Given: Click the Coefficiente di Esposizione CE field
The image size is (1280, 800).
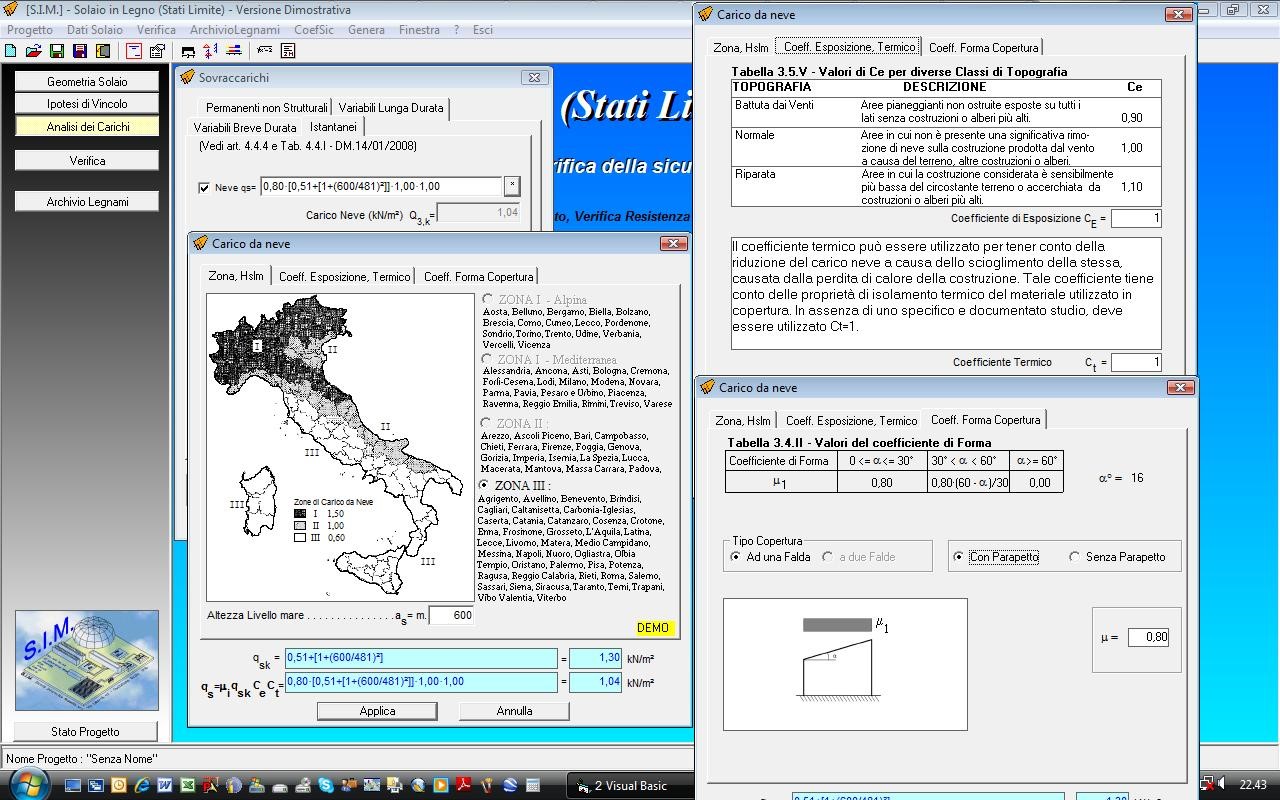Looking at the screenshot, I should click(x=1136, y=218).
